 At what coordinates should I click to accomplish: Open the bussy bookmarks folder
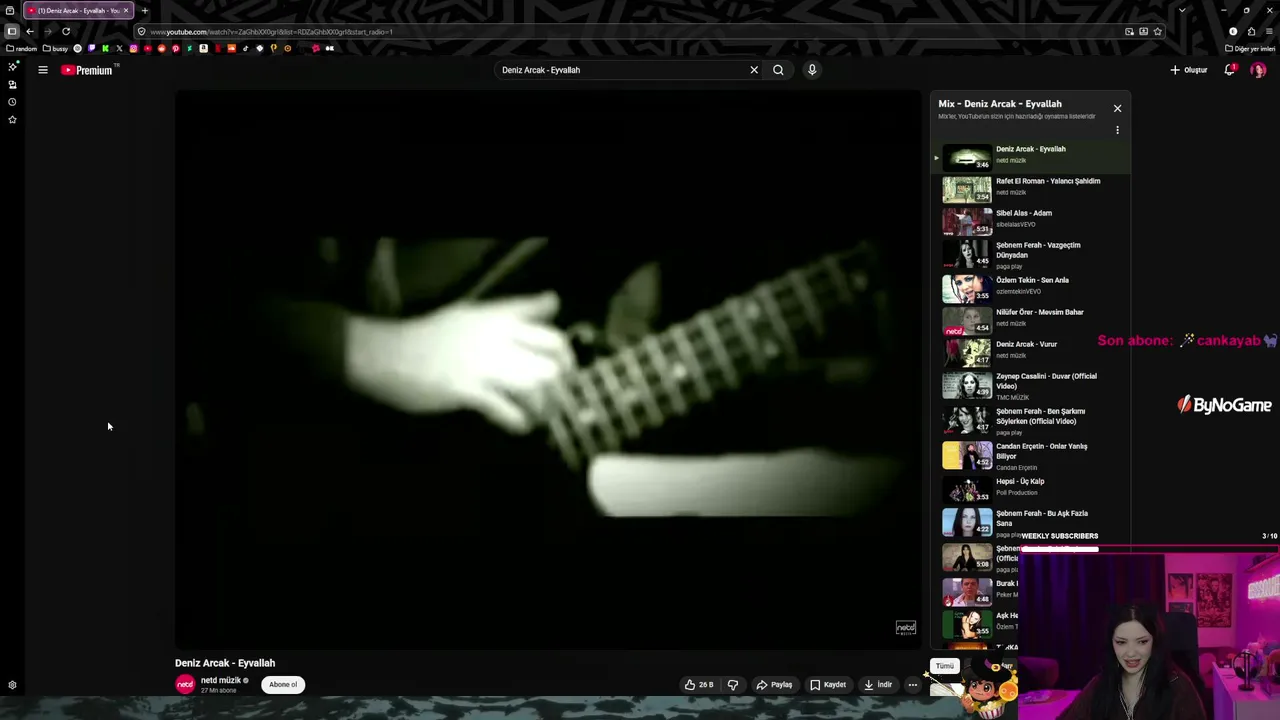pyautogui.click(x=55, y=48)
